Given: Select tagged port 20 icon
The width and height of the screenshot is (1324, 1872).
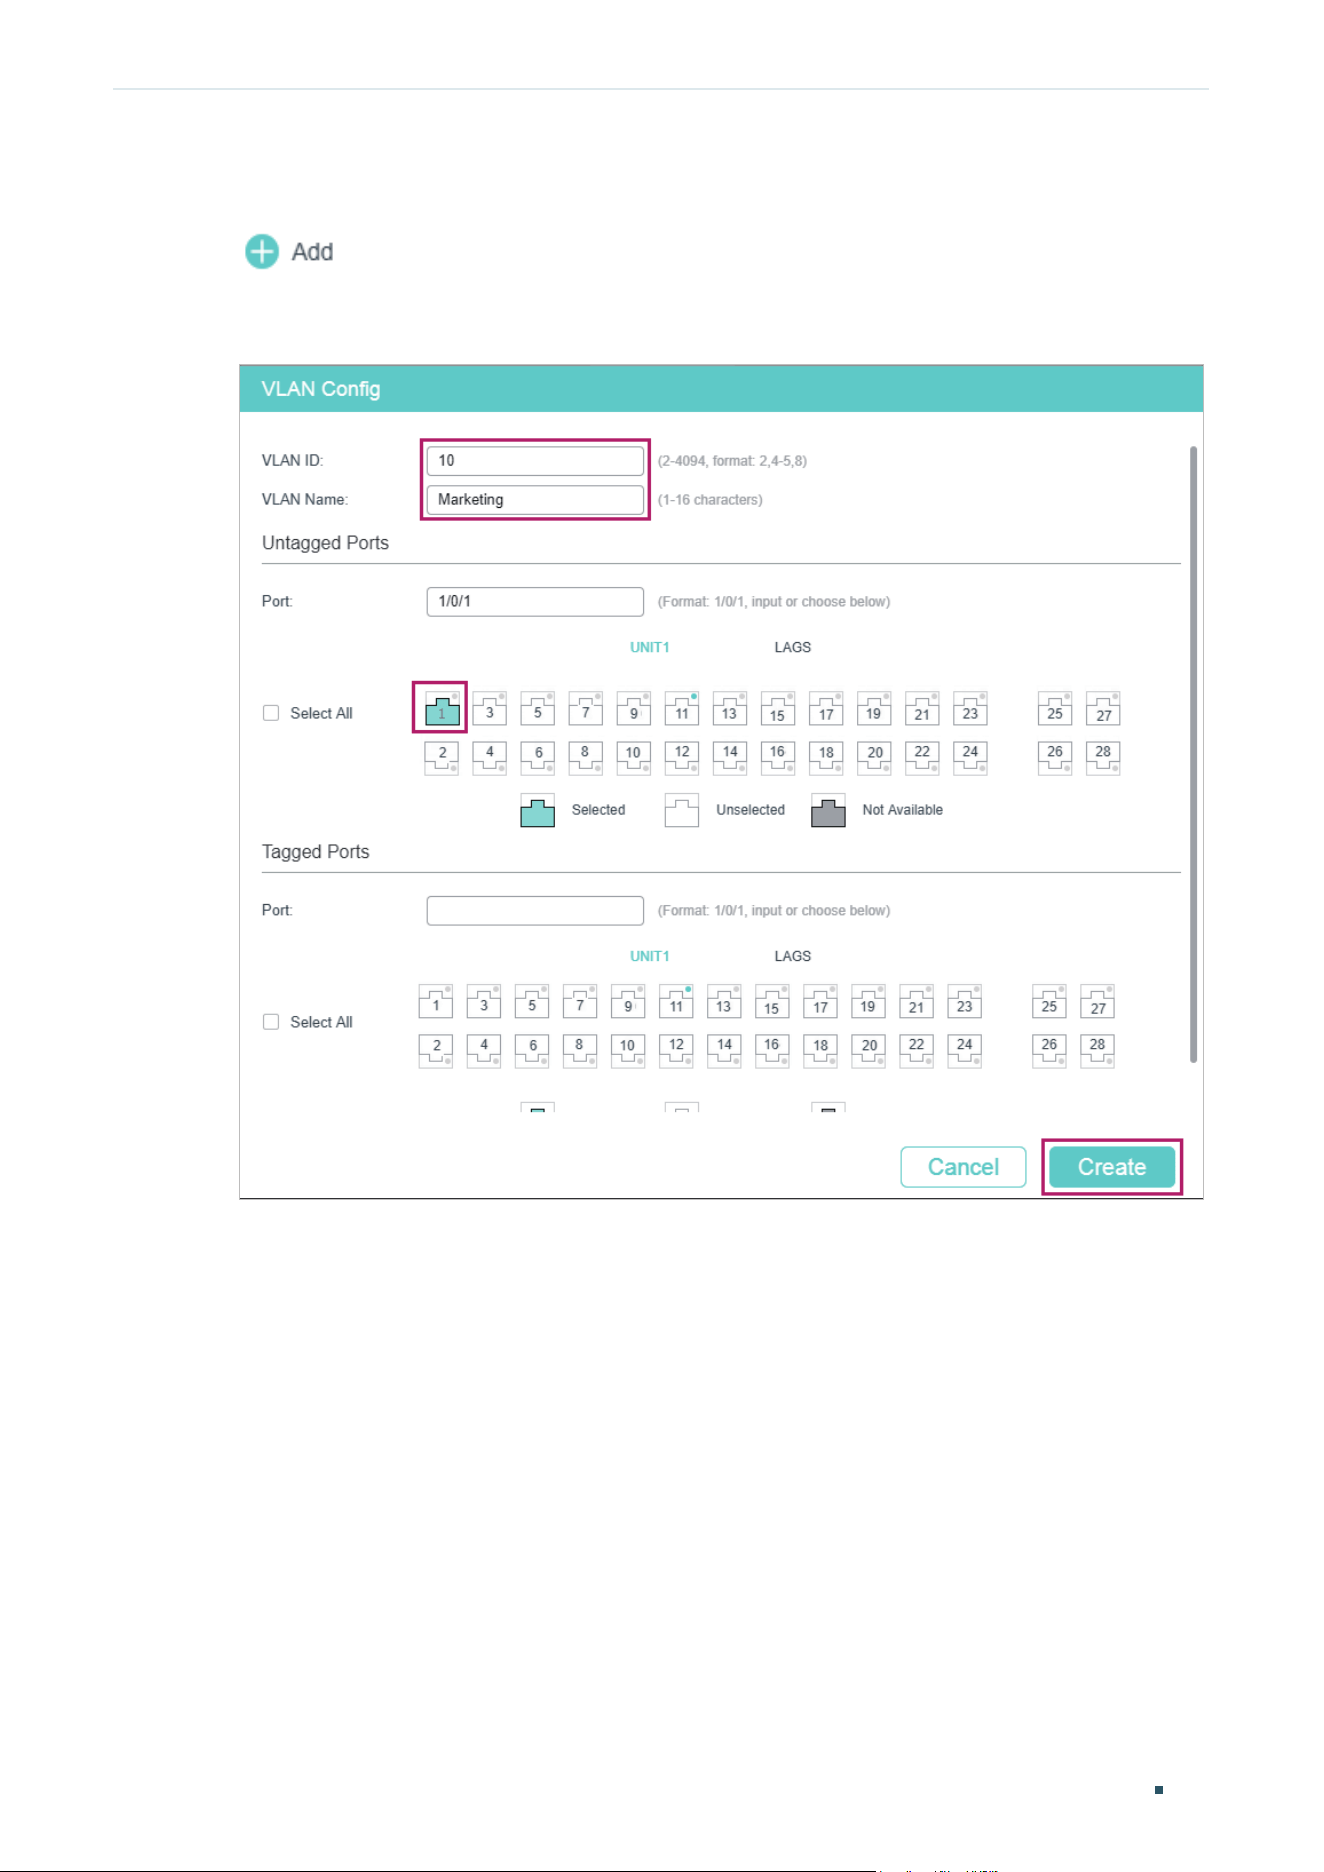Looking at the screenshot, I should 869,1050.
